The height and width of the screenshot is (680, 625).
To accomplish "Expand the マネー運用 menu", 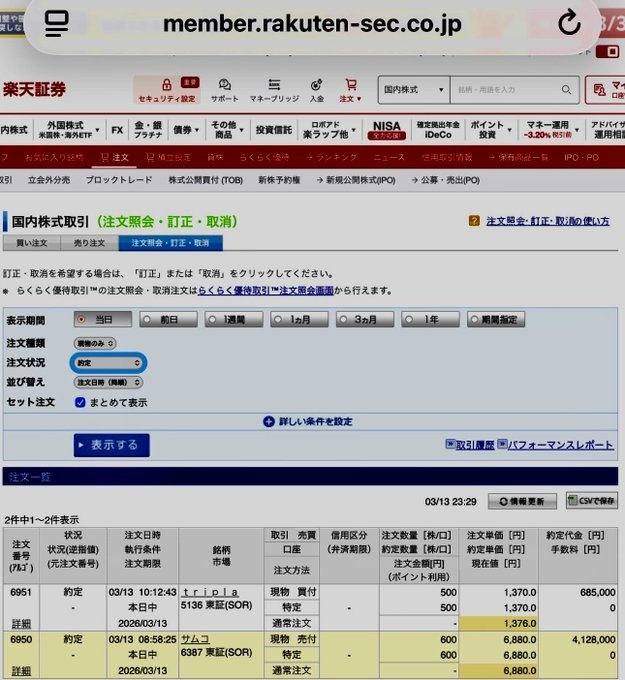I will click(x=550, y=130).
